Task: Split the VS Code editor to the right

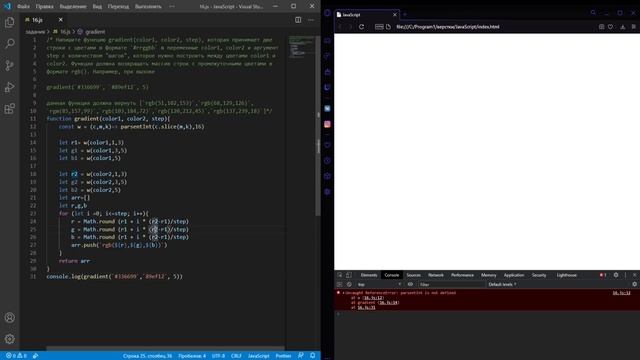Action: click(x=298, y=20)
